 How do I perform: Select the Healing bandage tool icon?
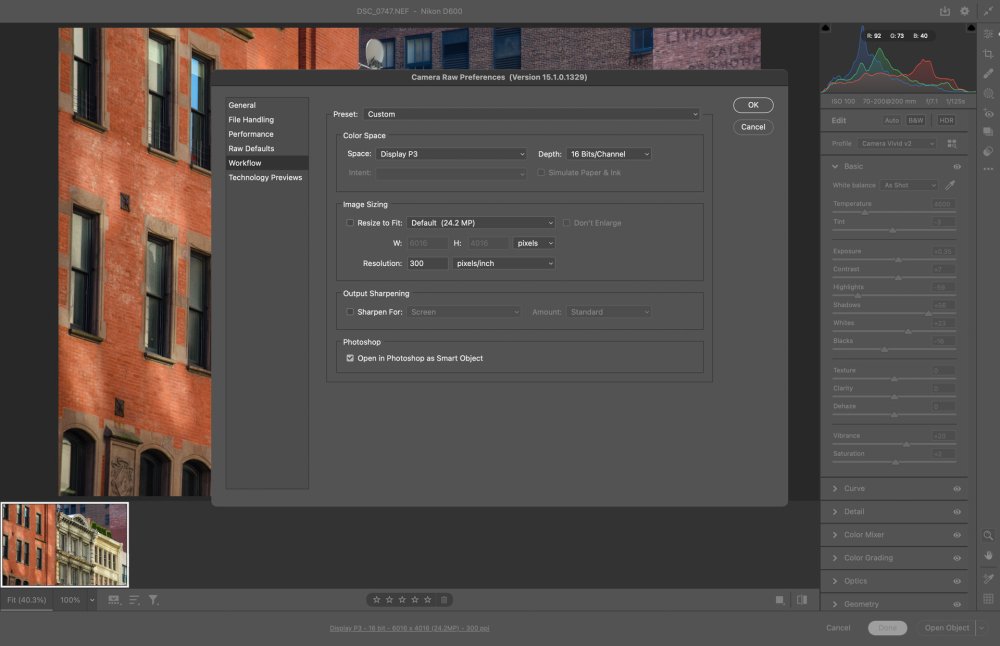[x=988, y=73]
